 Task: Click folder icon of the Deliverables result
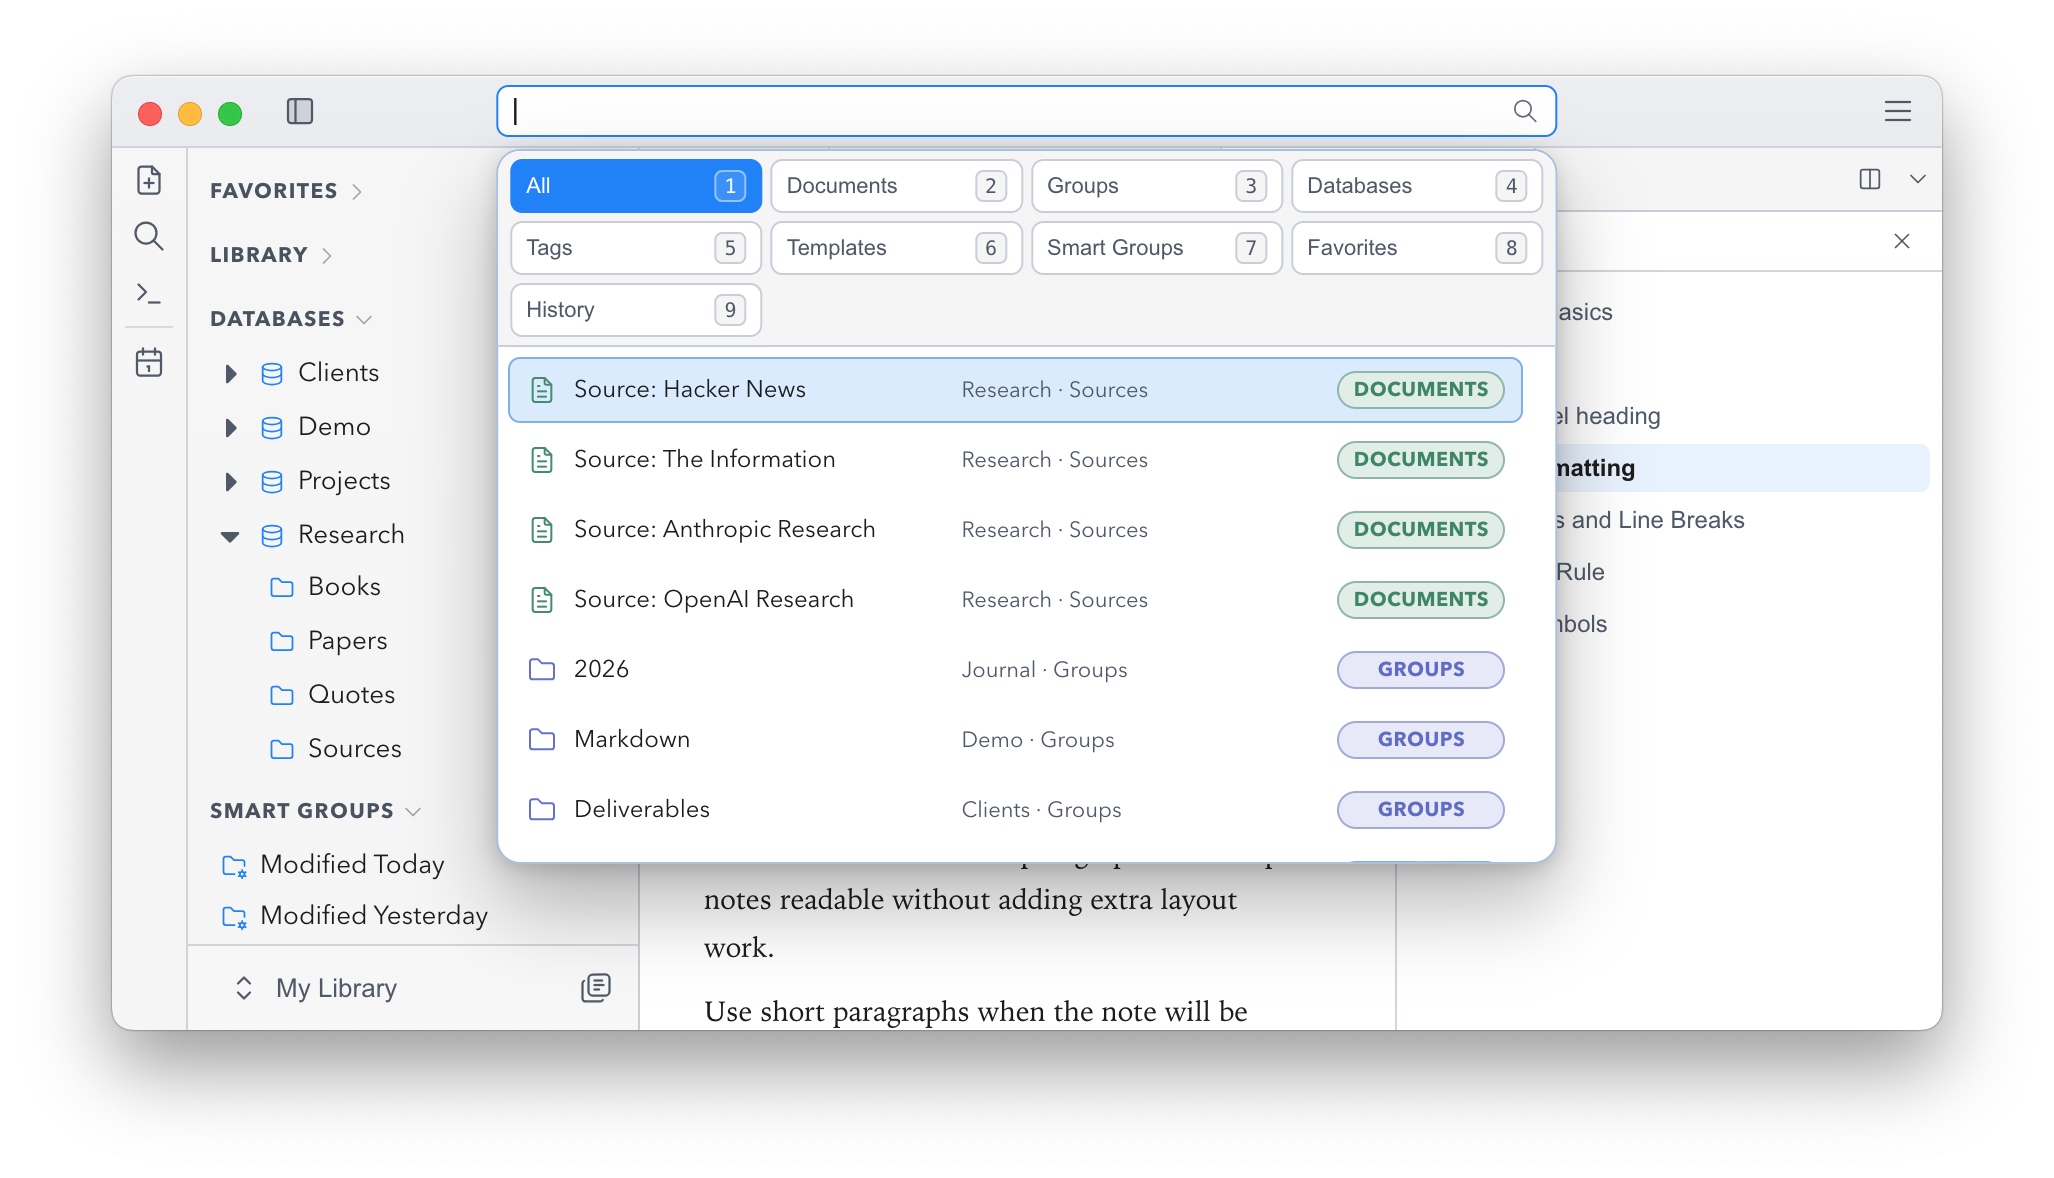(x=542, y=809)
